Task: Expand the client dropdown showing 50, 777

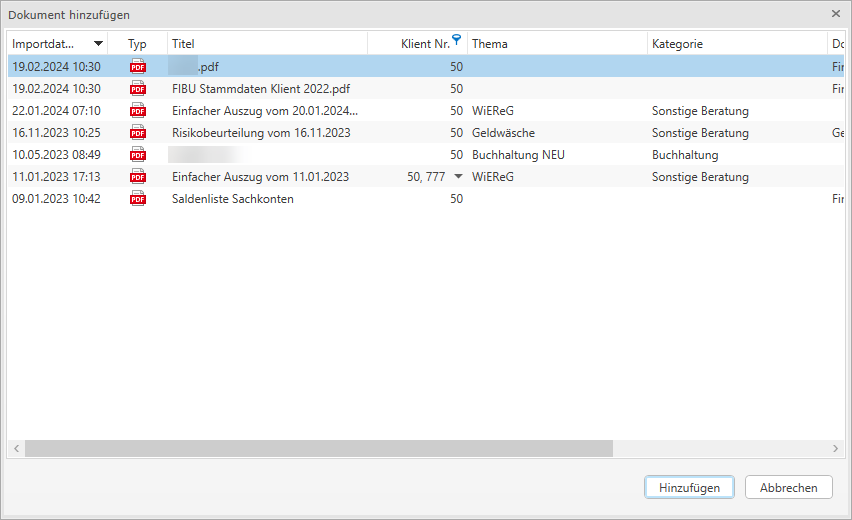Action: click(458, 177)
